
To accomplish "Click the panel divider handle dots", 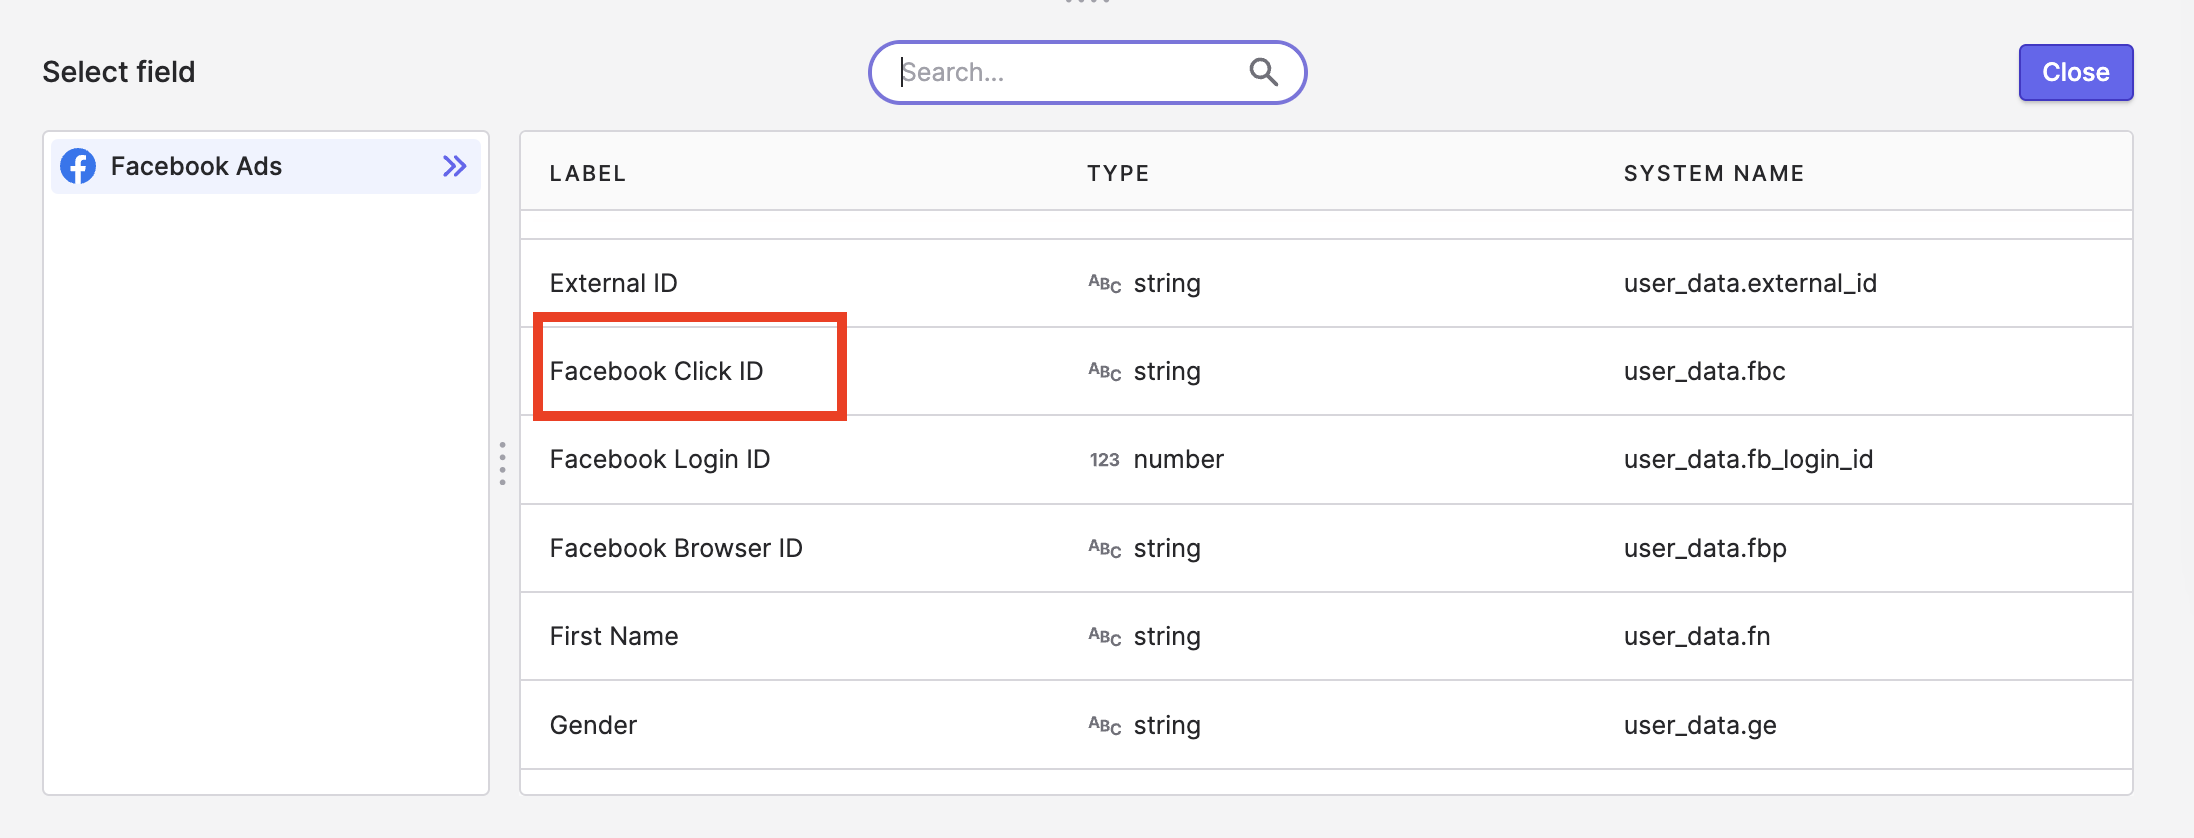I will click(x=502, y=463).
